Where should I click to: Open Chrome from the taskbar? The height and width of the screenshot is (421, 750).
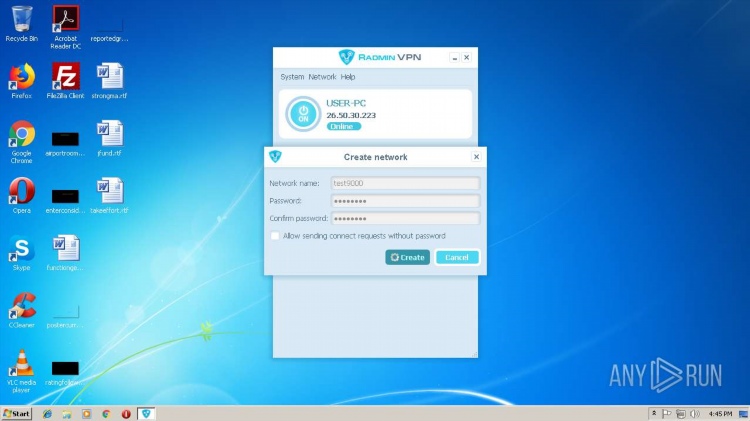click(x=106, y=414)
